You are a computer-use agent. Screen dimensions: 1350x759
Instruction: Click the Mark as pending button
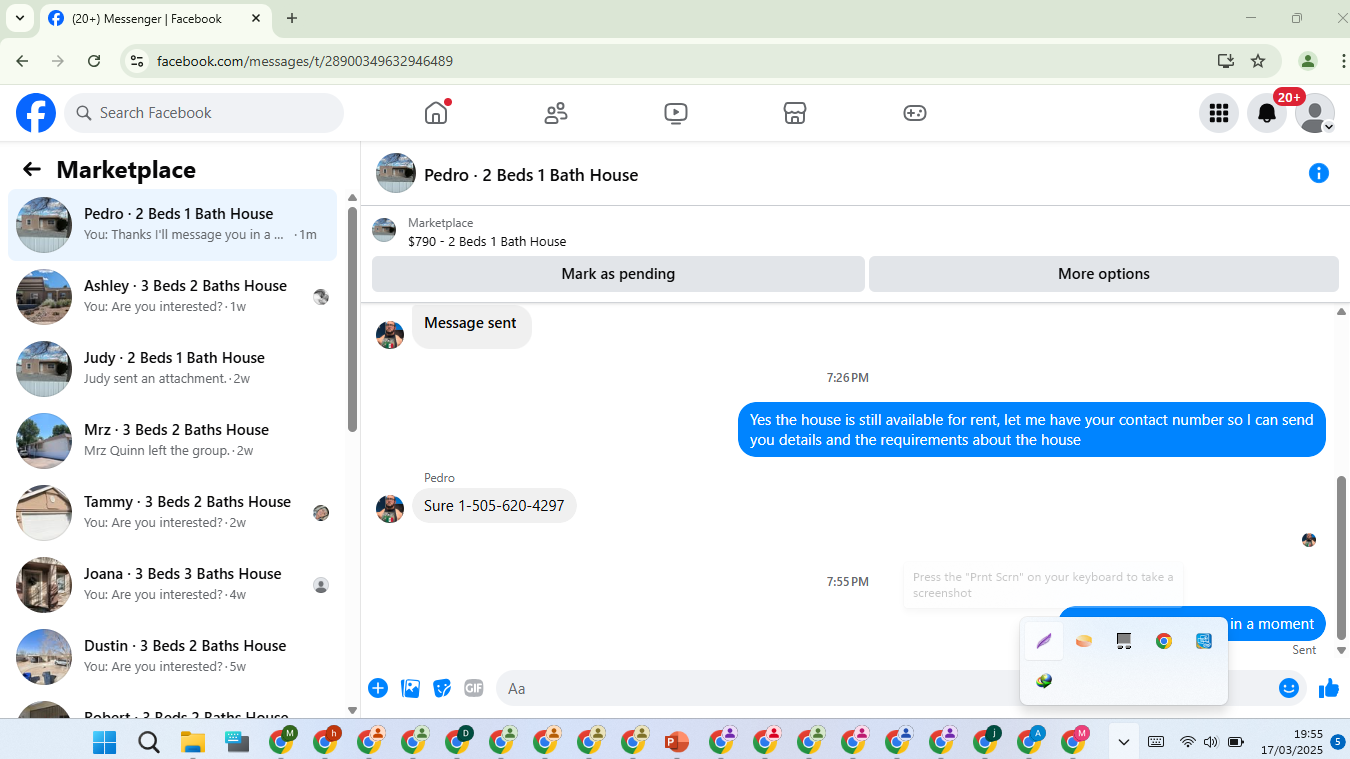618,274
